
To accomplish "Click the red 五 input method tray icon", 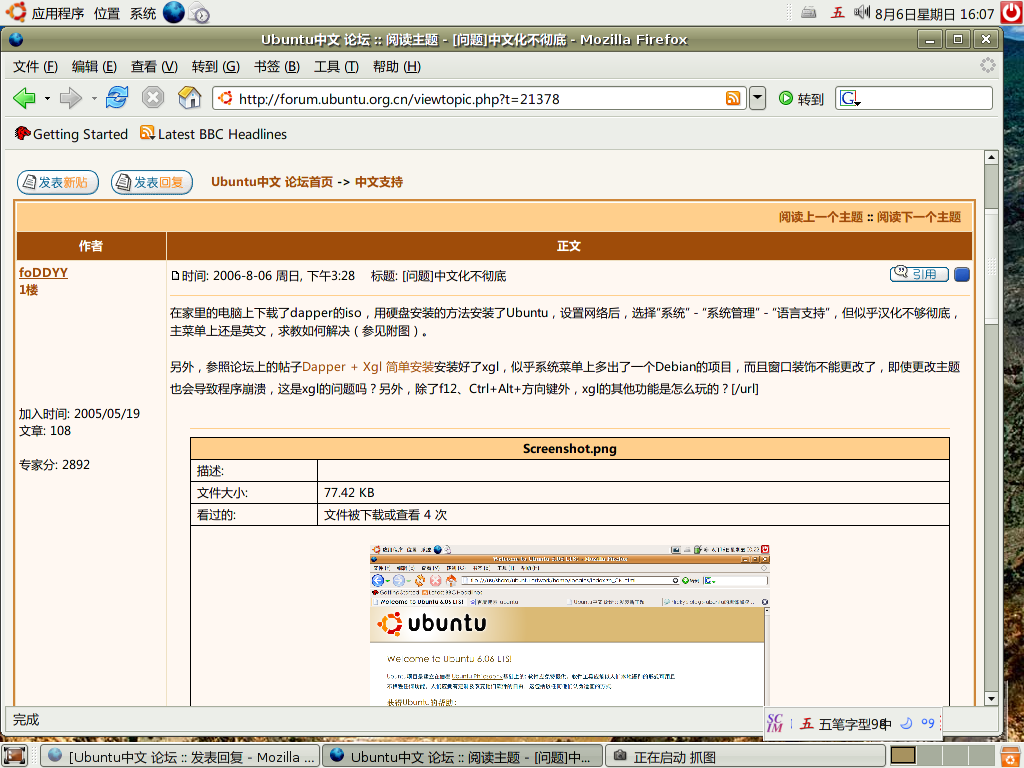I will pos(837,12).
